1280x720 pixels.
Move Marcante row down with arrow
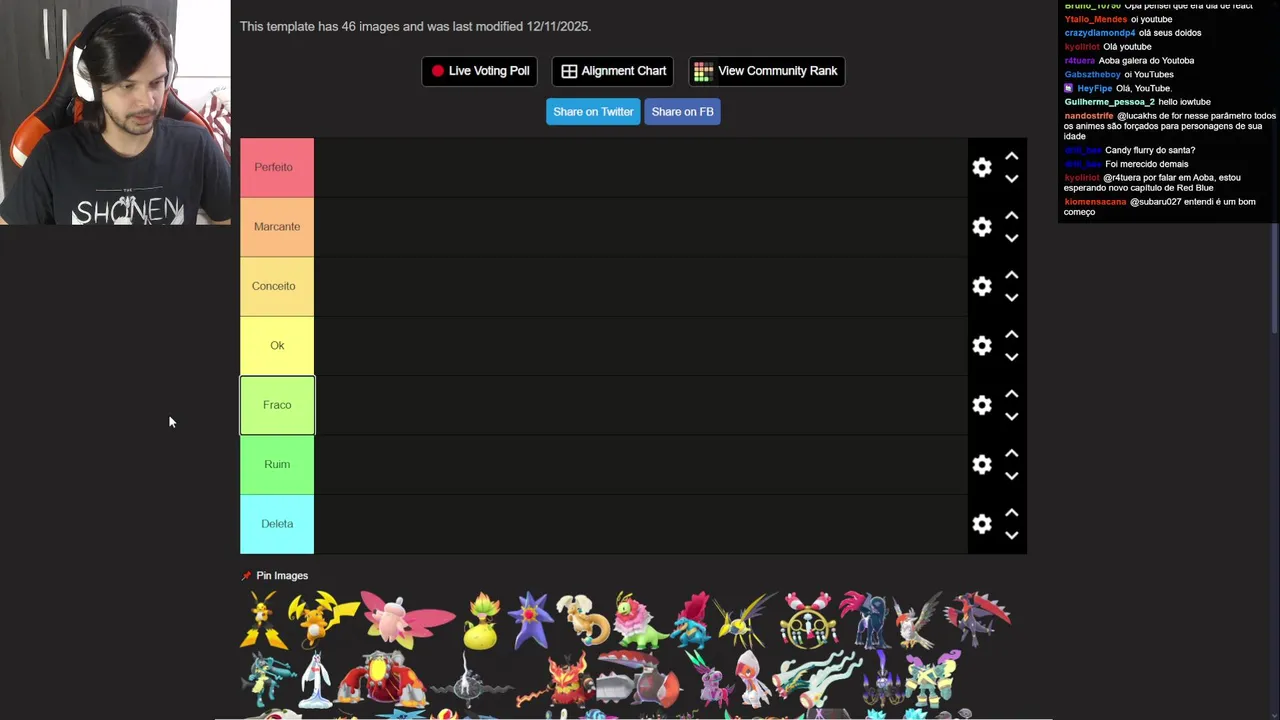point(1012,238)
